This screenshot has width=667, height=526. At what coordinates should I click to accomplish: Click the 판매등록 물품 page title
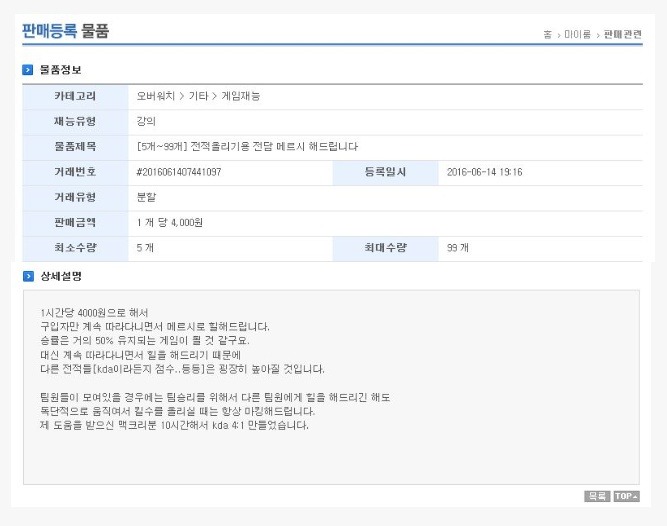pyautogui.click(x=66, y=31)
